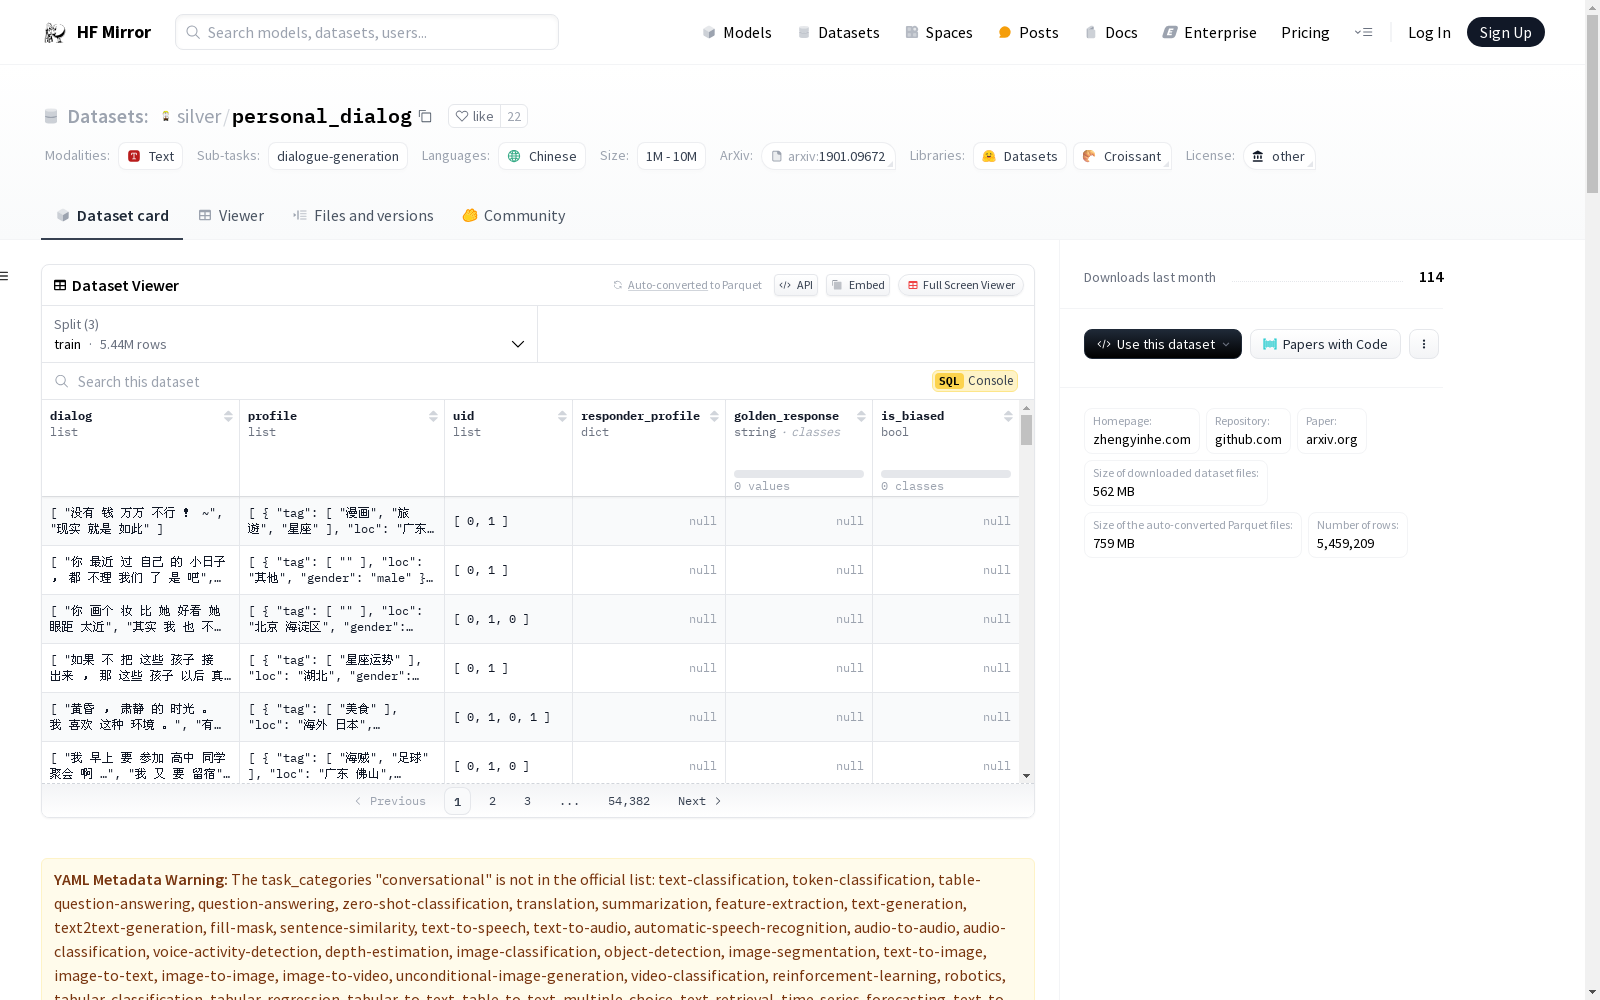Open the three-dot more options button

coord(1424,344)
